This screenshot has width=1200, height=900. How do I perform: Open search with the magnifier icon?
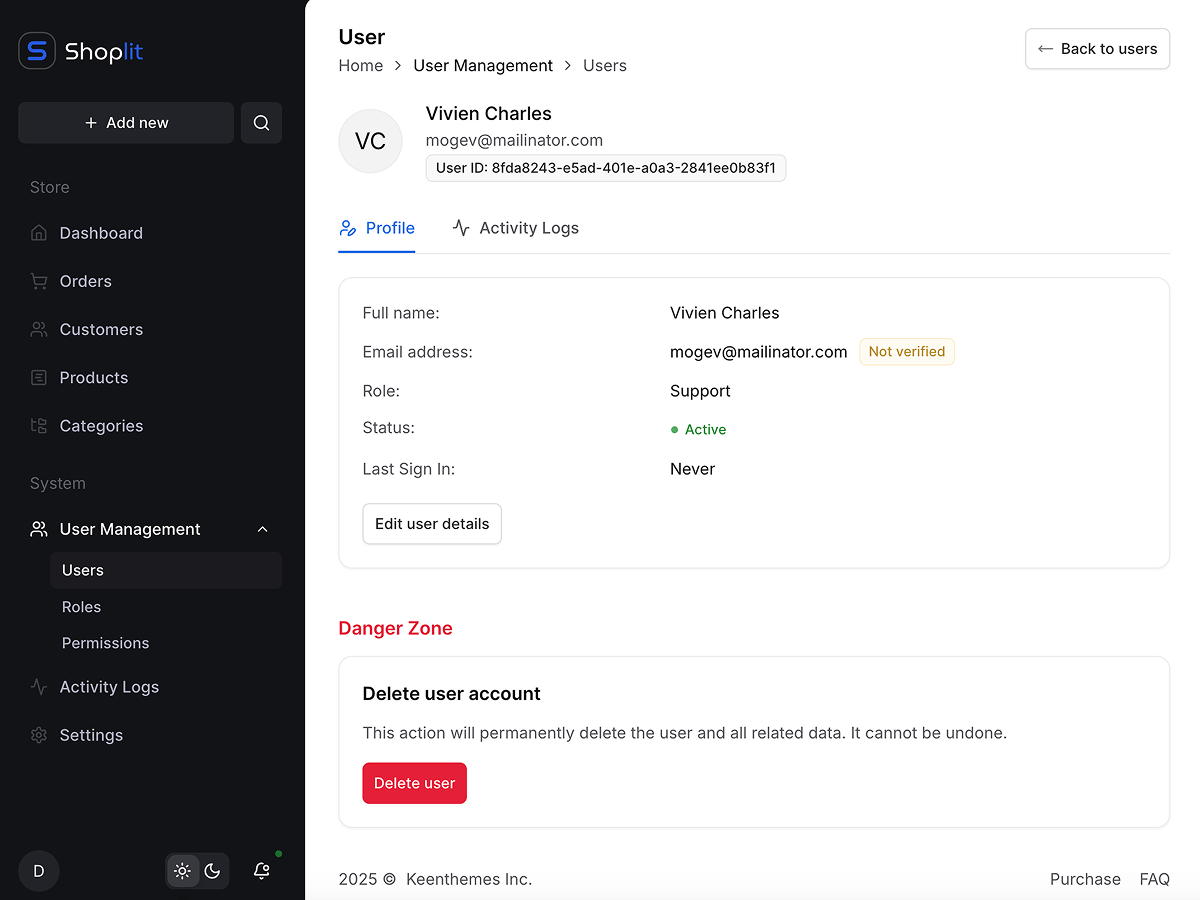click(261, 122)
